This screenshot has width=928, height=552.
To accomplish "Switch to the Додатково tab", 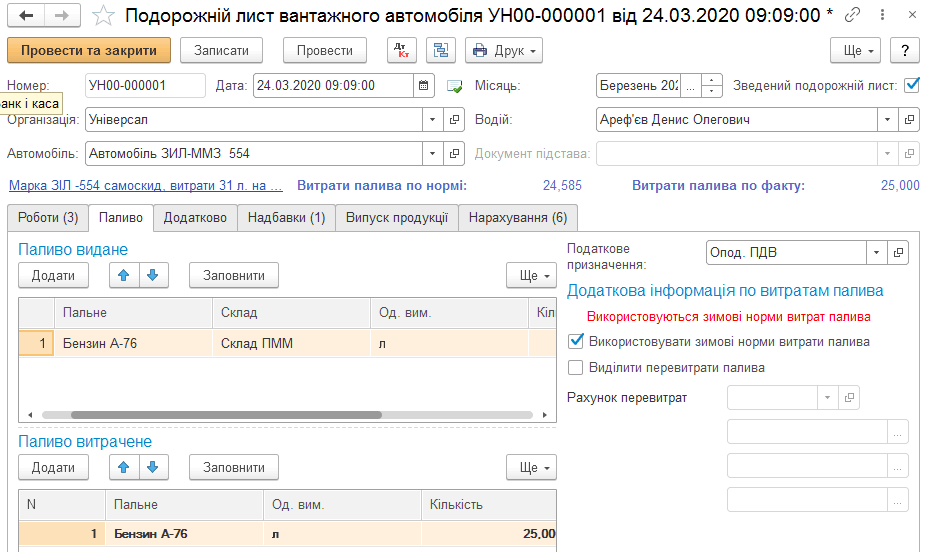I will point(195,218).
